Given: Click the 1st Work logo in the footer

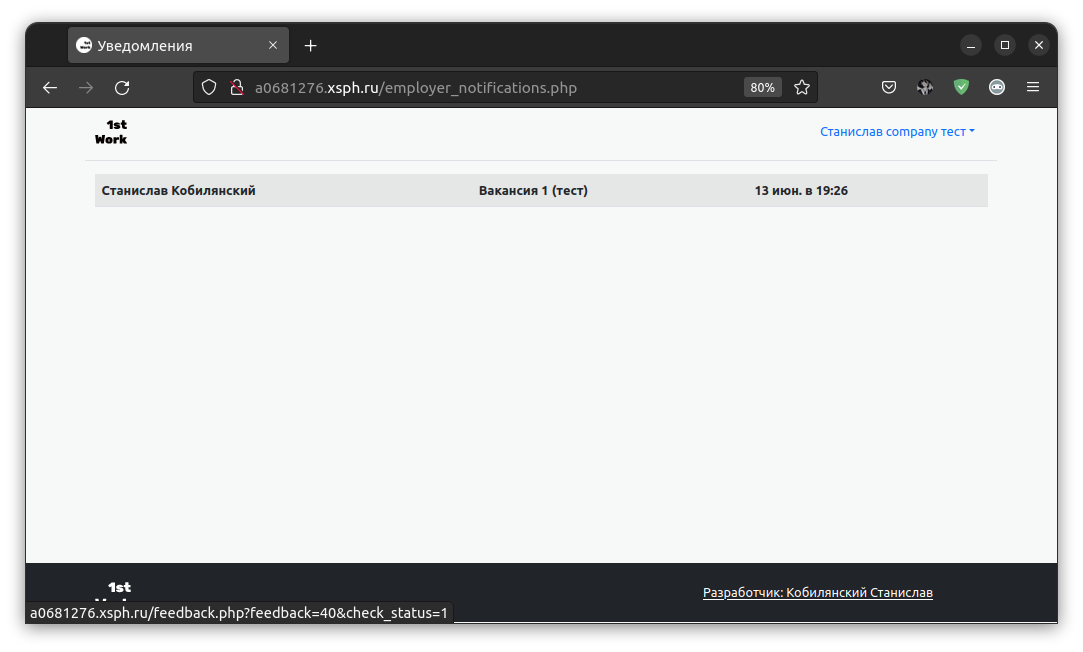Looking at the screenshot, I should click(113, 591).
